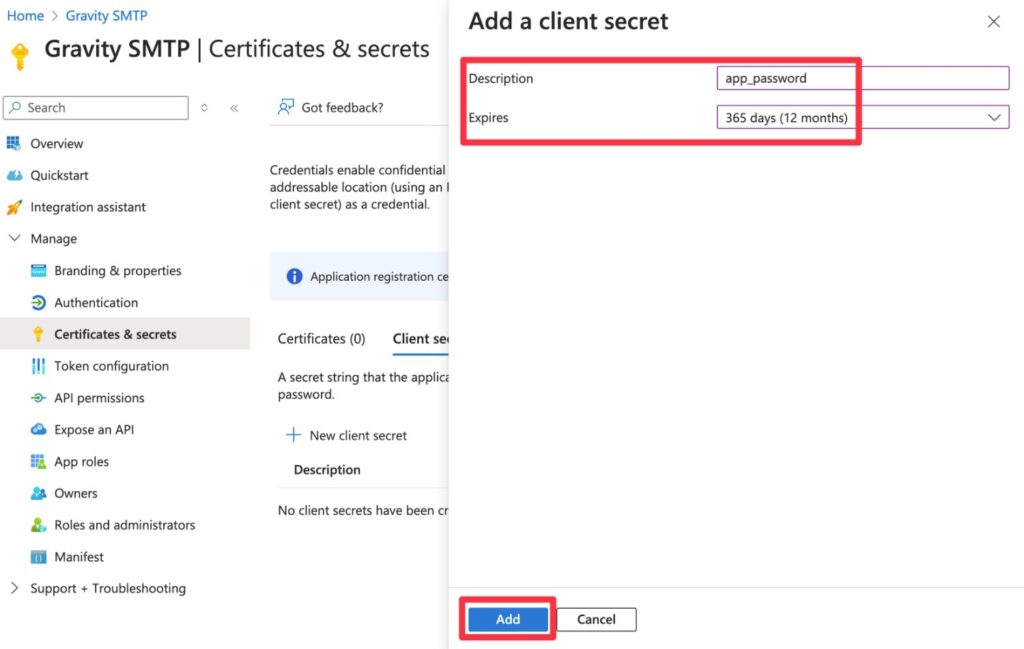The width and height of the screenshot is (1024, 649).
Task: Switch to the Certificates (0) tab
Action: tap(321, 339)
